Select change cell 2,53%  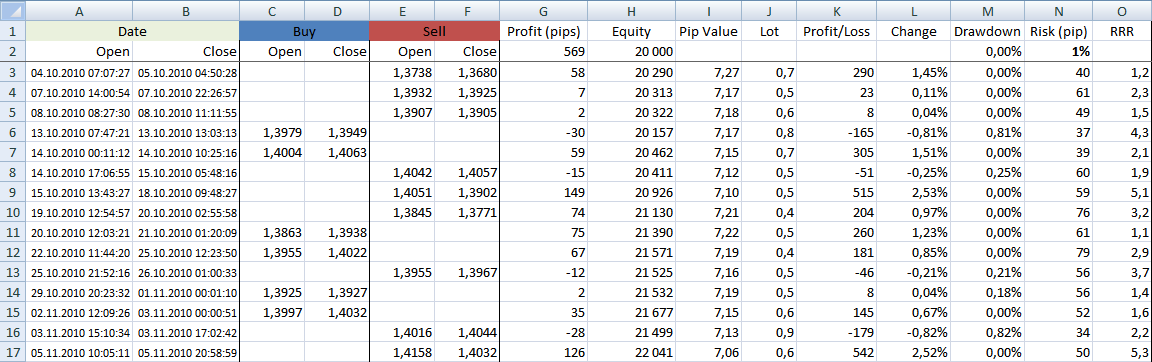[x=912, y=192]
